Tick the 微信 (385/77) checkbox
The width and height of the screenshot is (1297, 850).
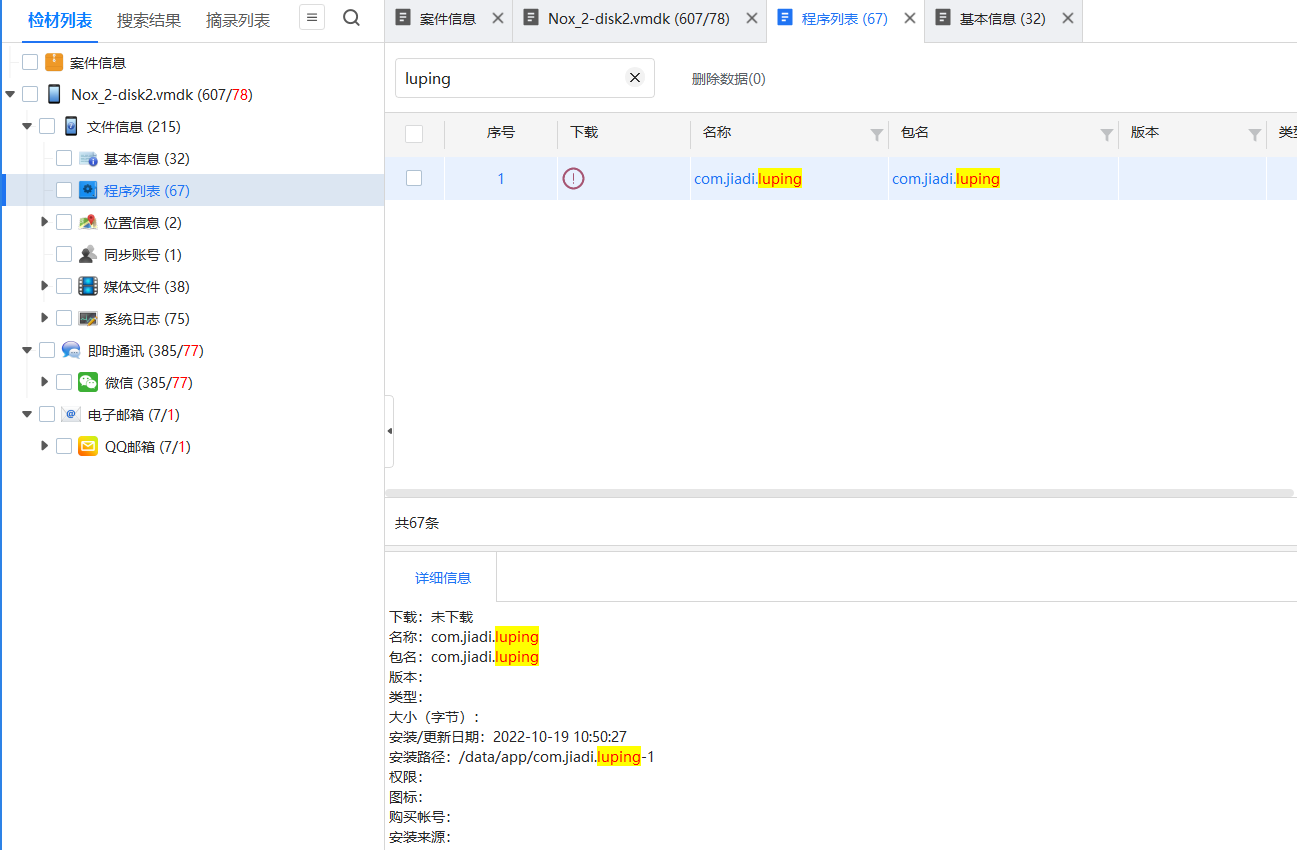64,382
